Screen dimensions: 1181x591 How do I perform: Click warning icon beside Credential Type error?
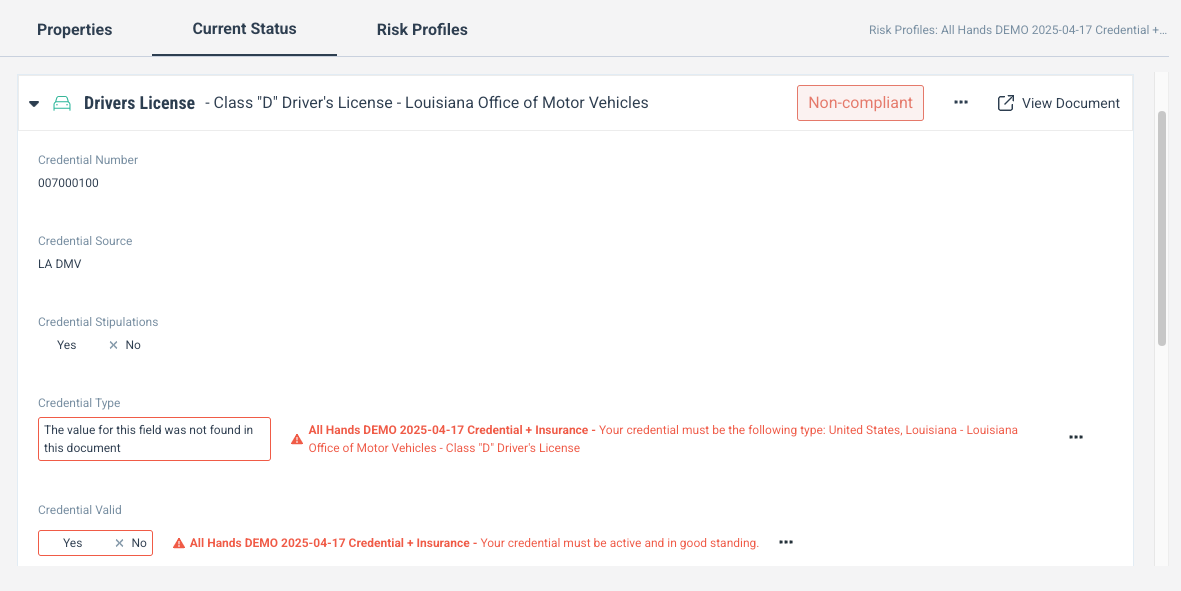297,438
